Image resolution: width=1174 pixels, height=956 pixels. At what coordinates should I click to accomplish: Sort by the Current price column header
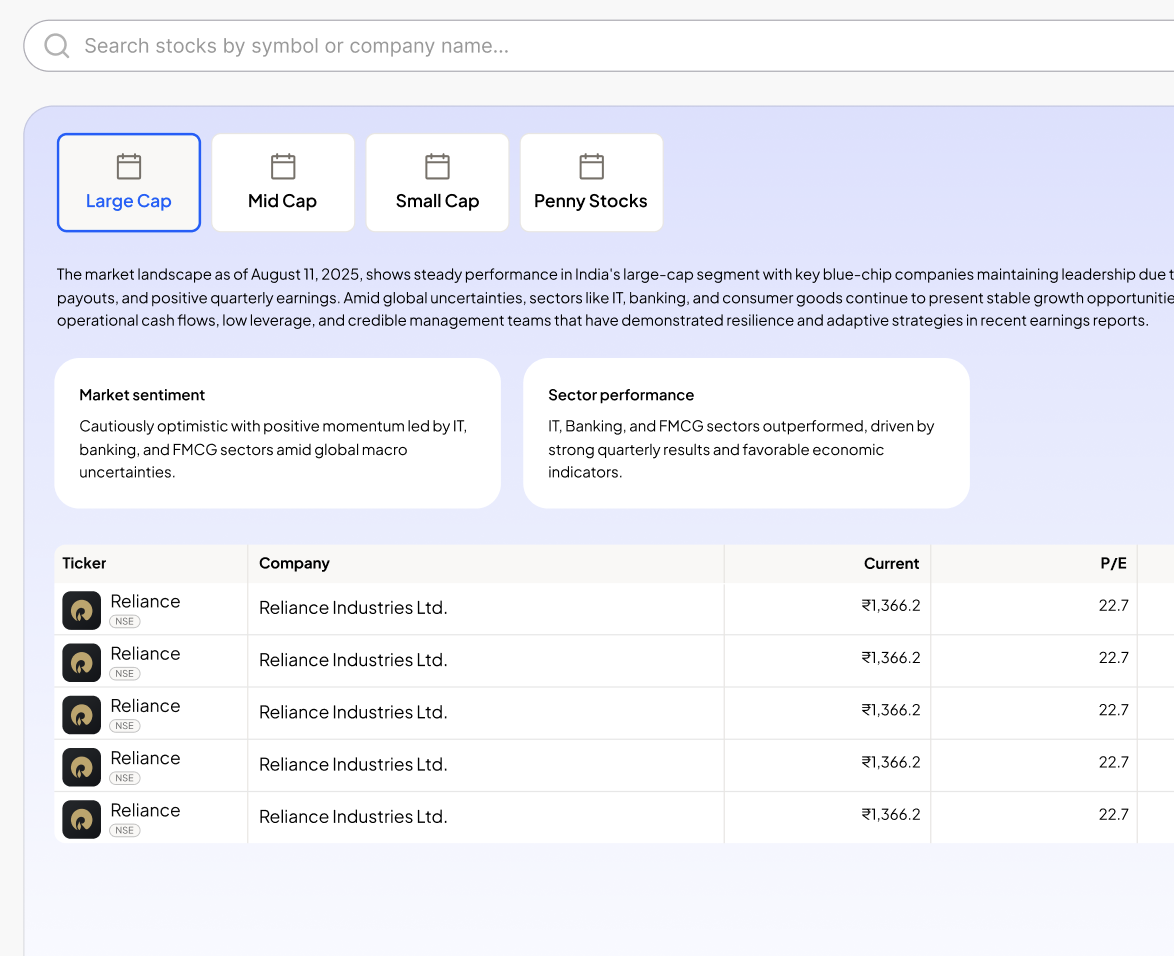[x=891, y=563]
